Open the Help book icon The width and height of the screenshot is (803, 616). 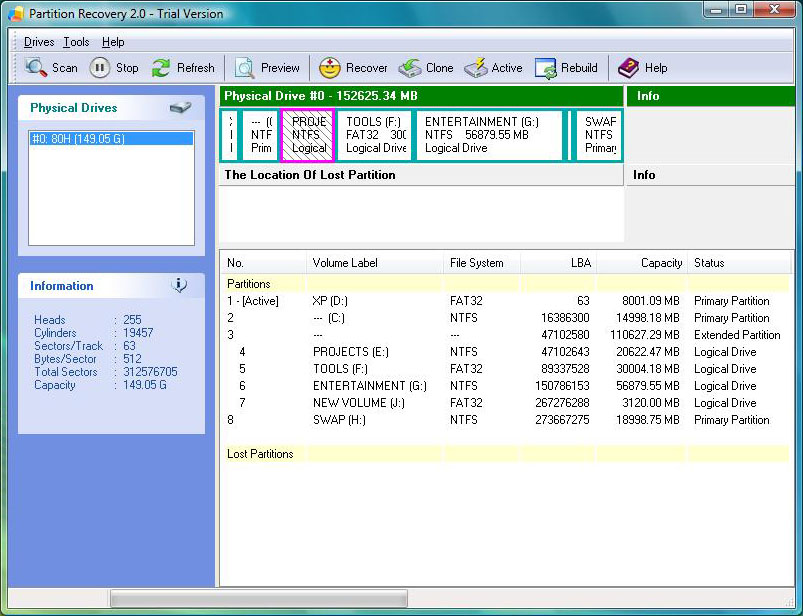tap(628, 68)
